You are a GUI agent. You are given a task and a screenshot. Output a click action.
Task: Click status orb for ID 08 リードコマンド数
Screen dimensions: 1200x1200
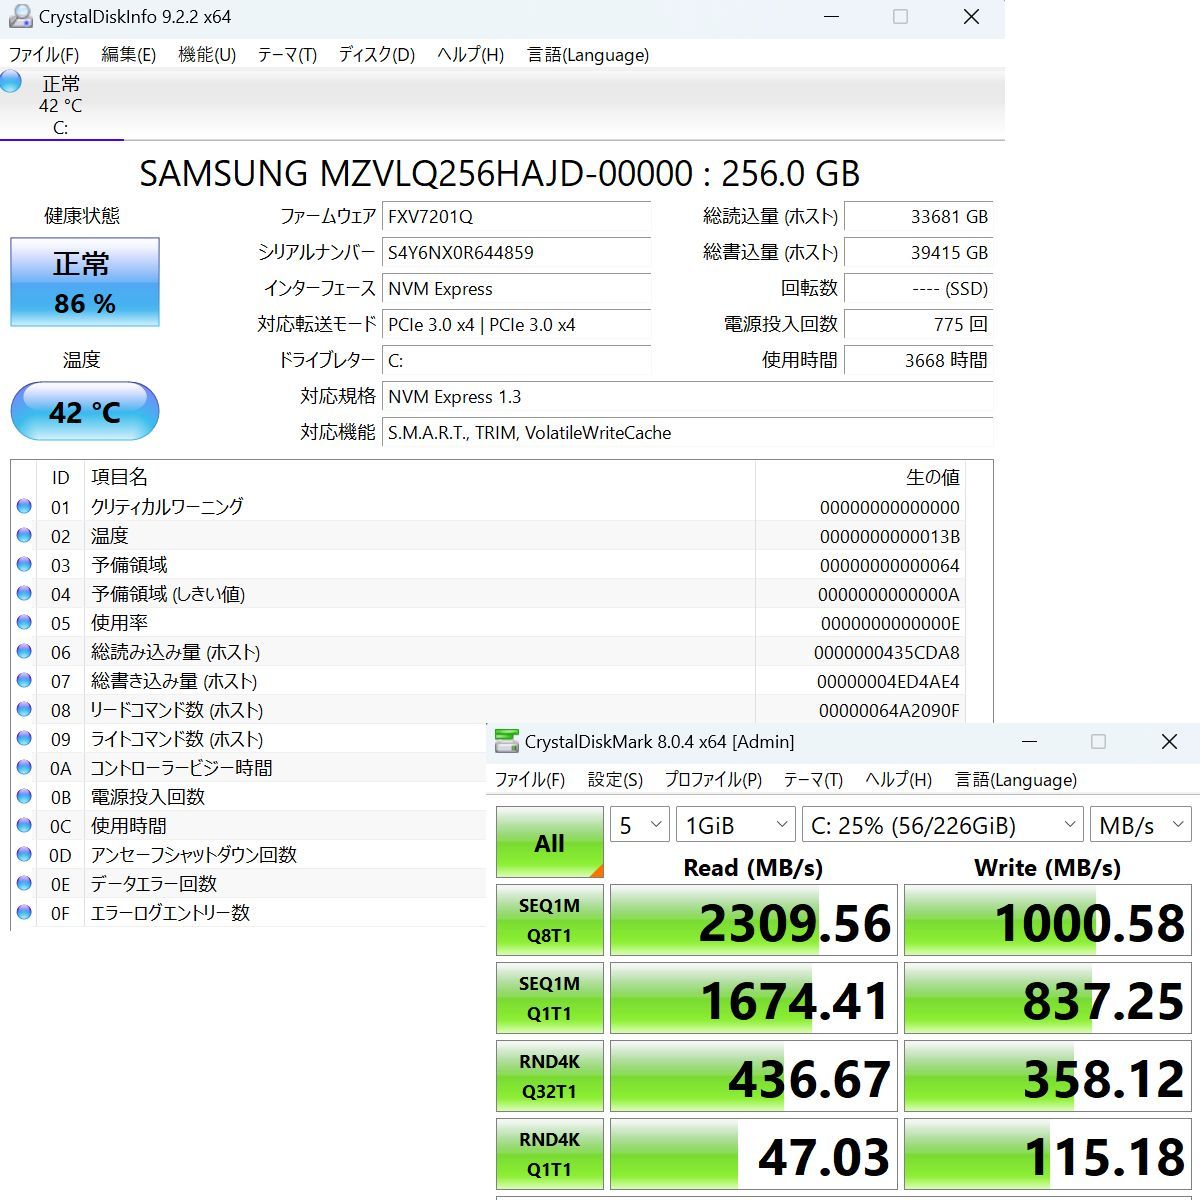24,710
